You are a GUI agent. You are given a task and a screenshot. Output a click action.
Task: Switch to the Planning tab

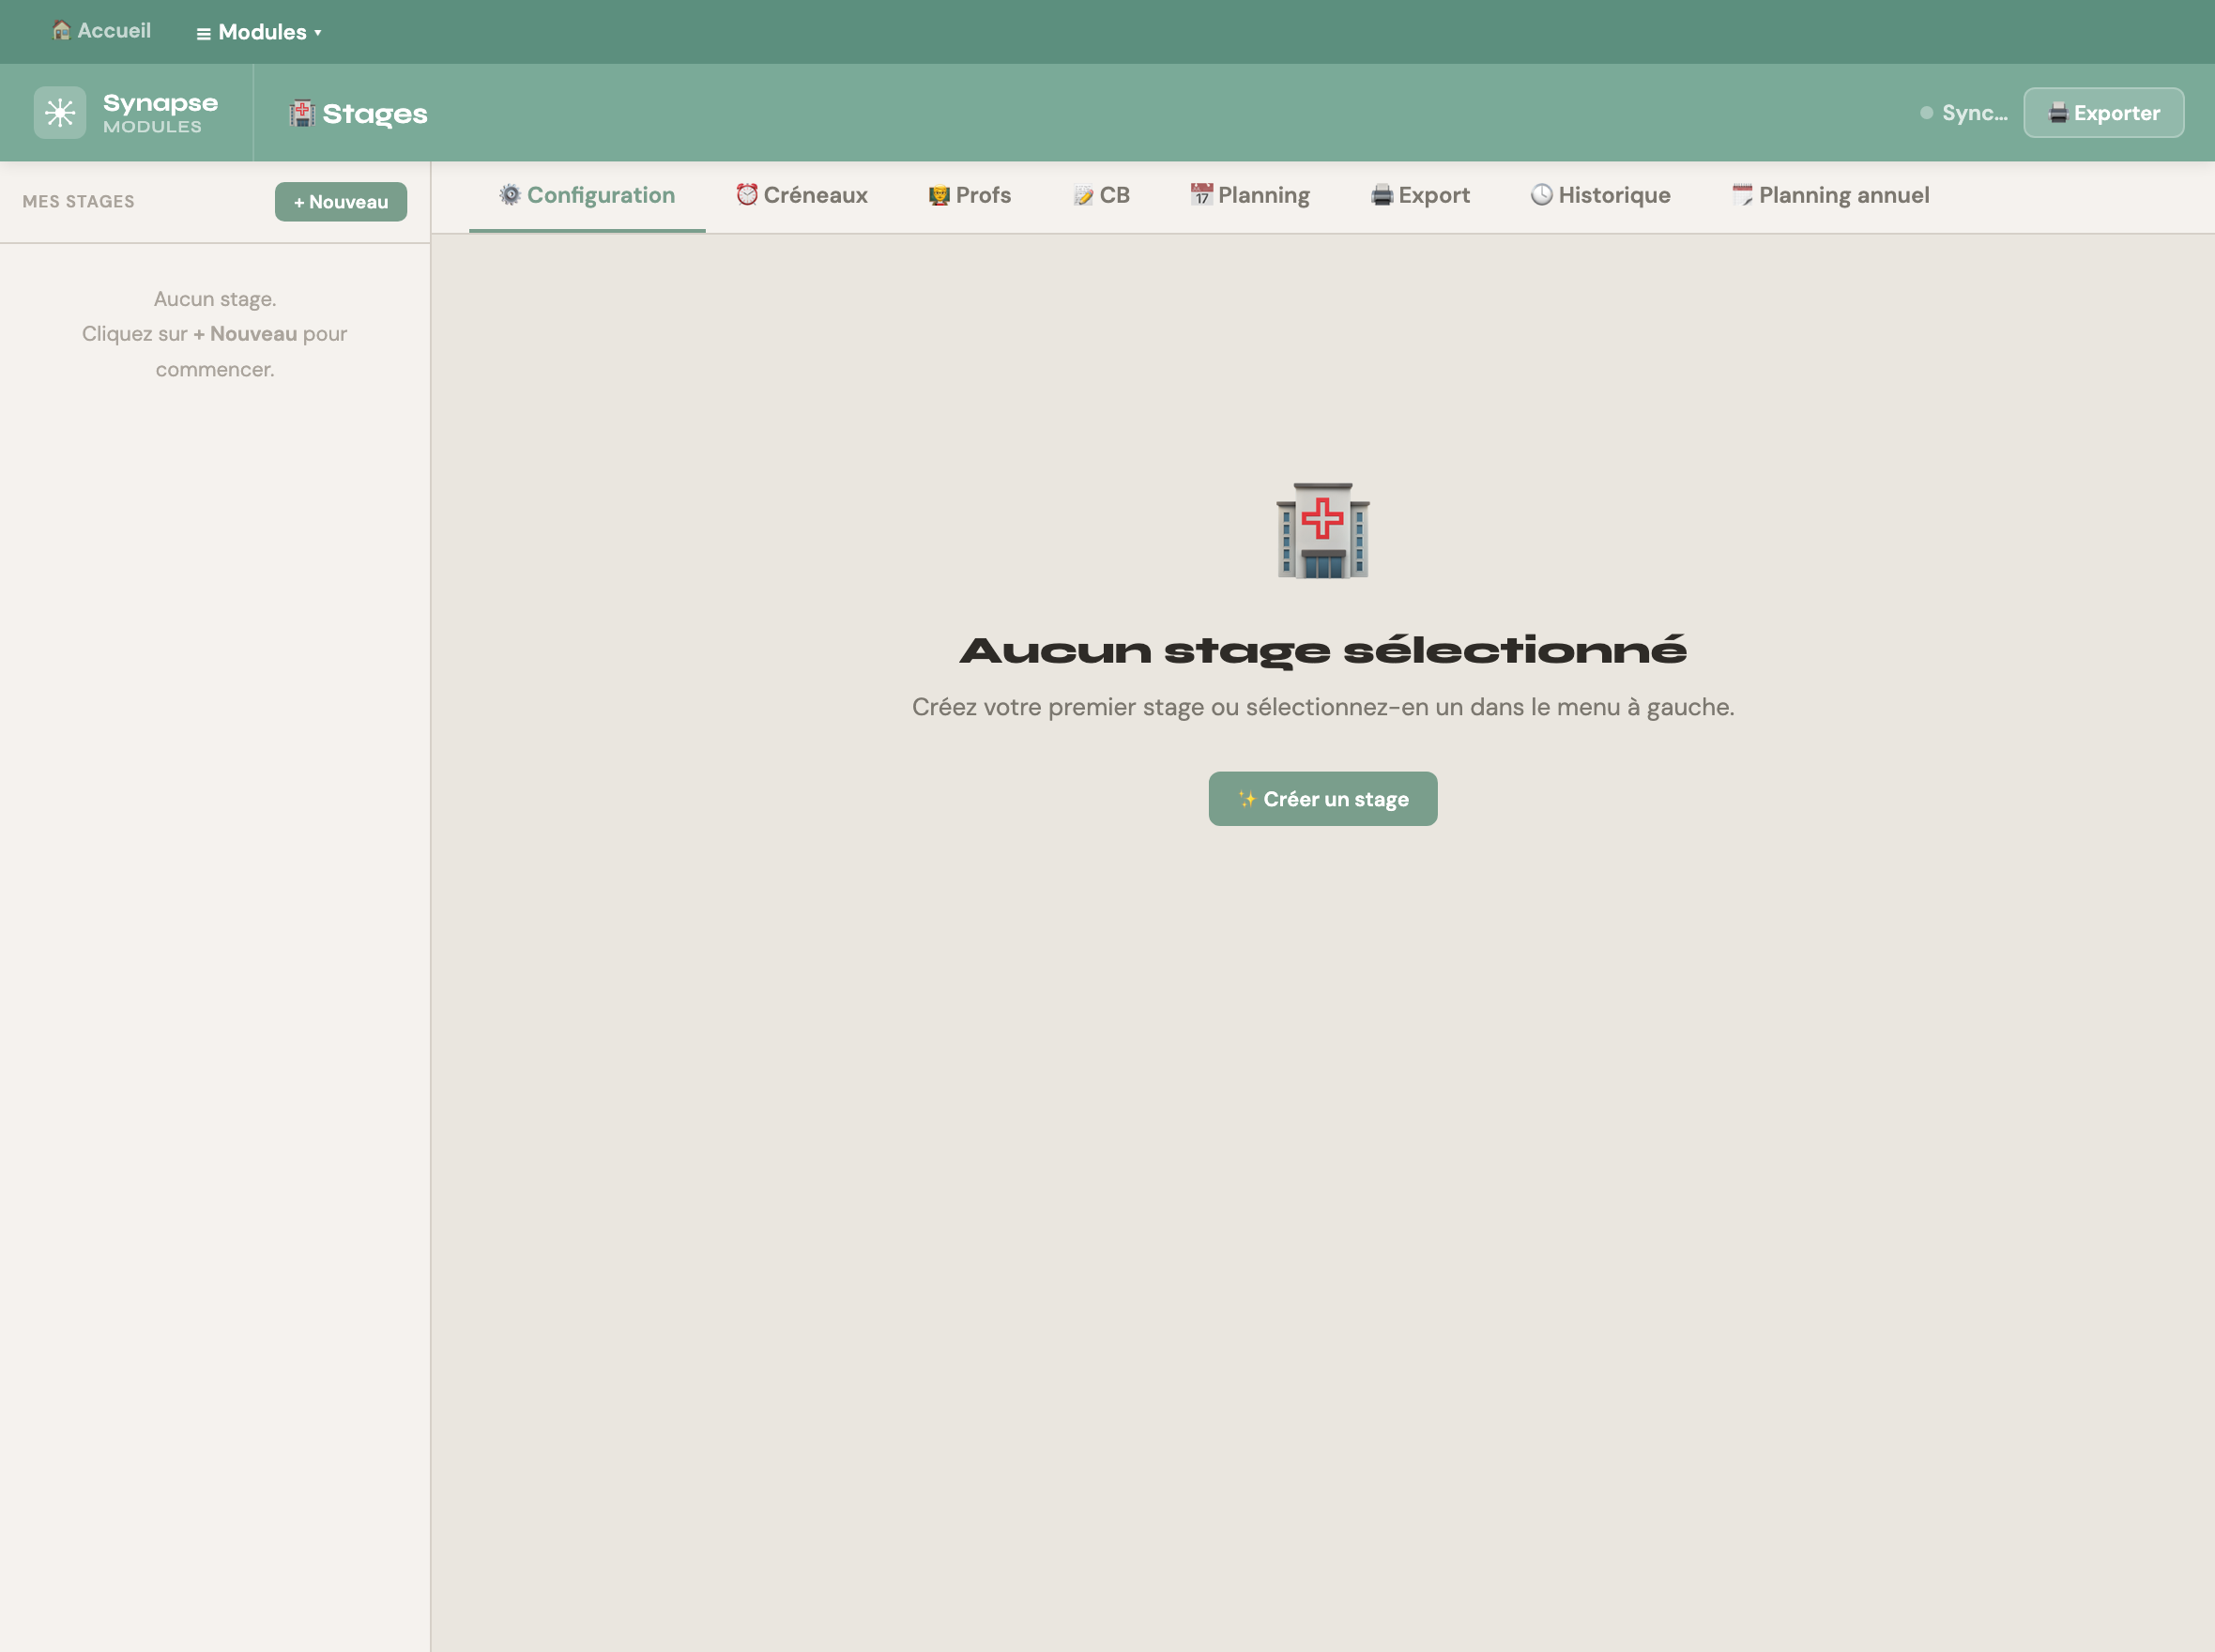[x=1250, y=195]
